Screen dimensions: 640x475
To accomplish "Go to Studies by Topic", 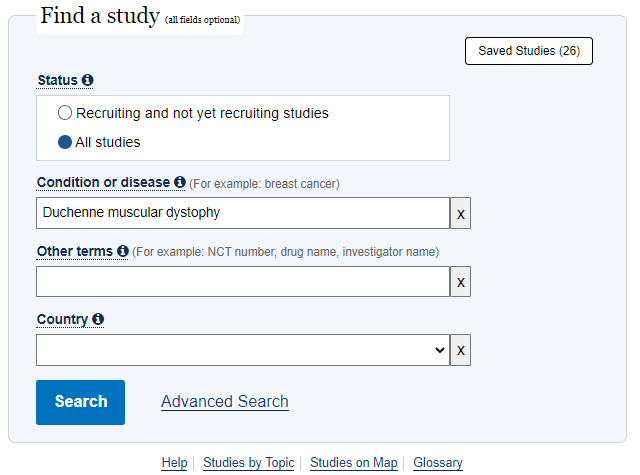I will point(249,463).
